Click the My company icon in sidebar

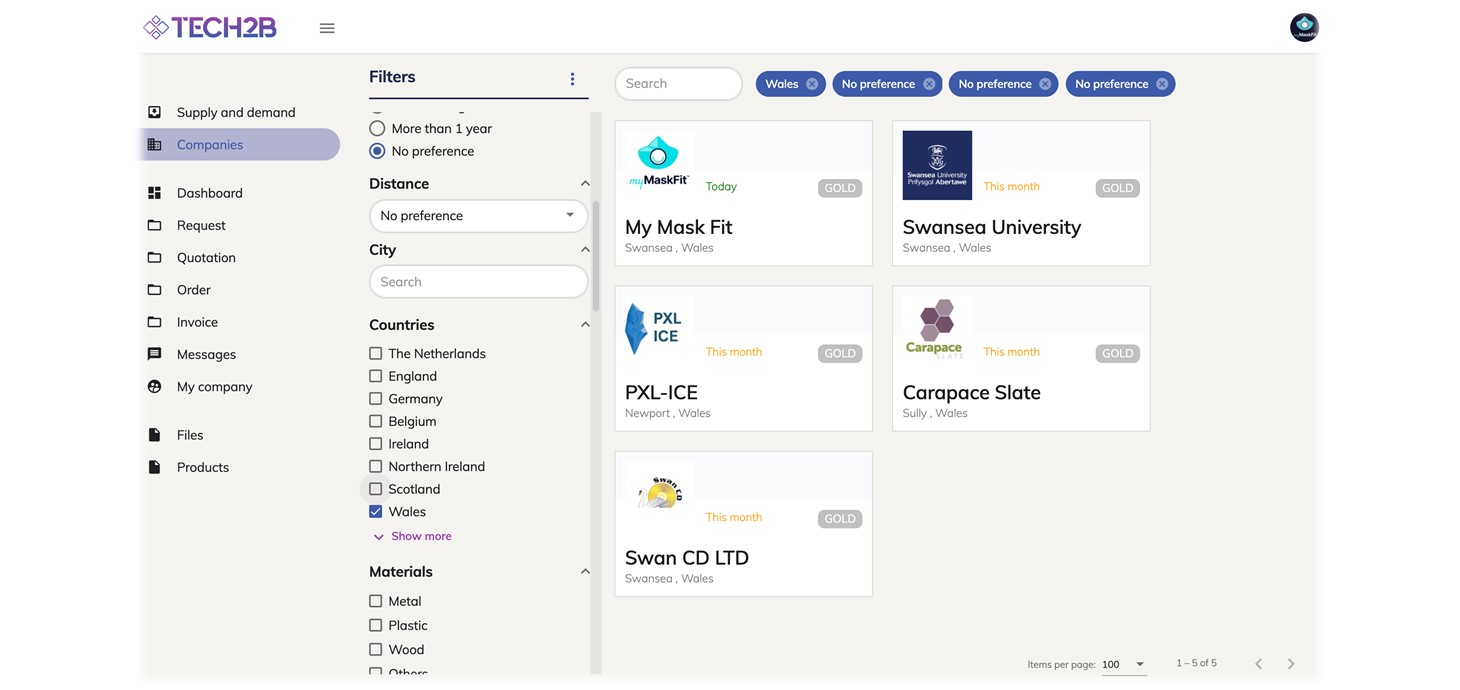(154, 387)
